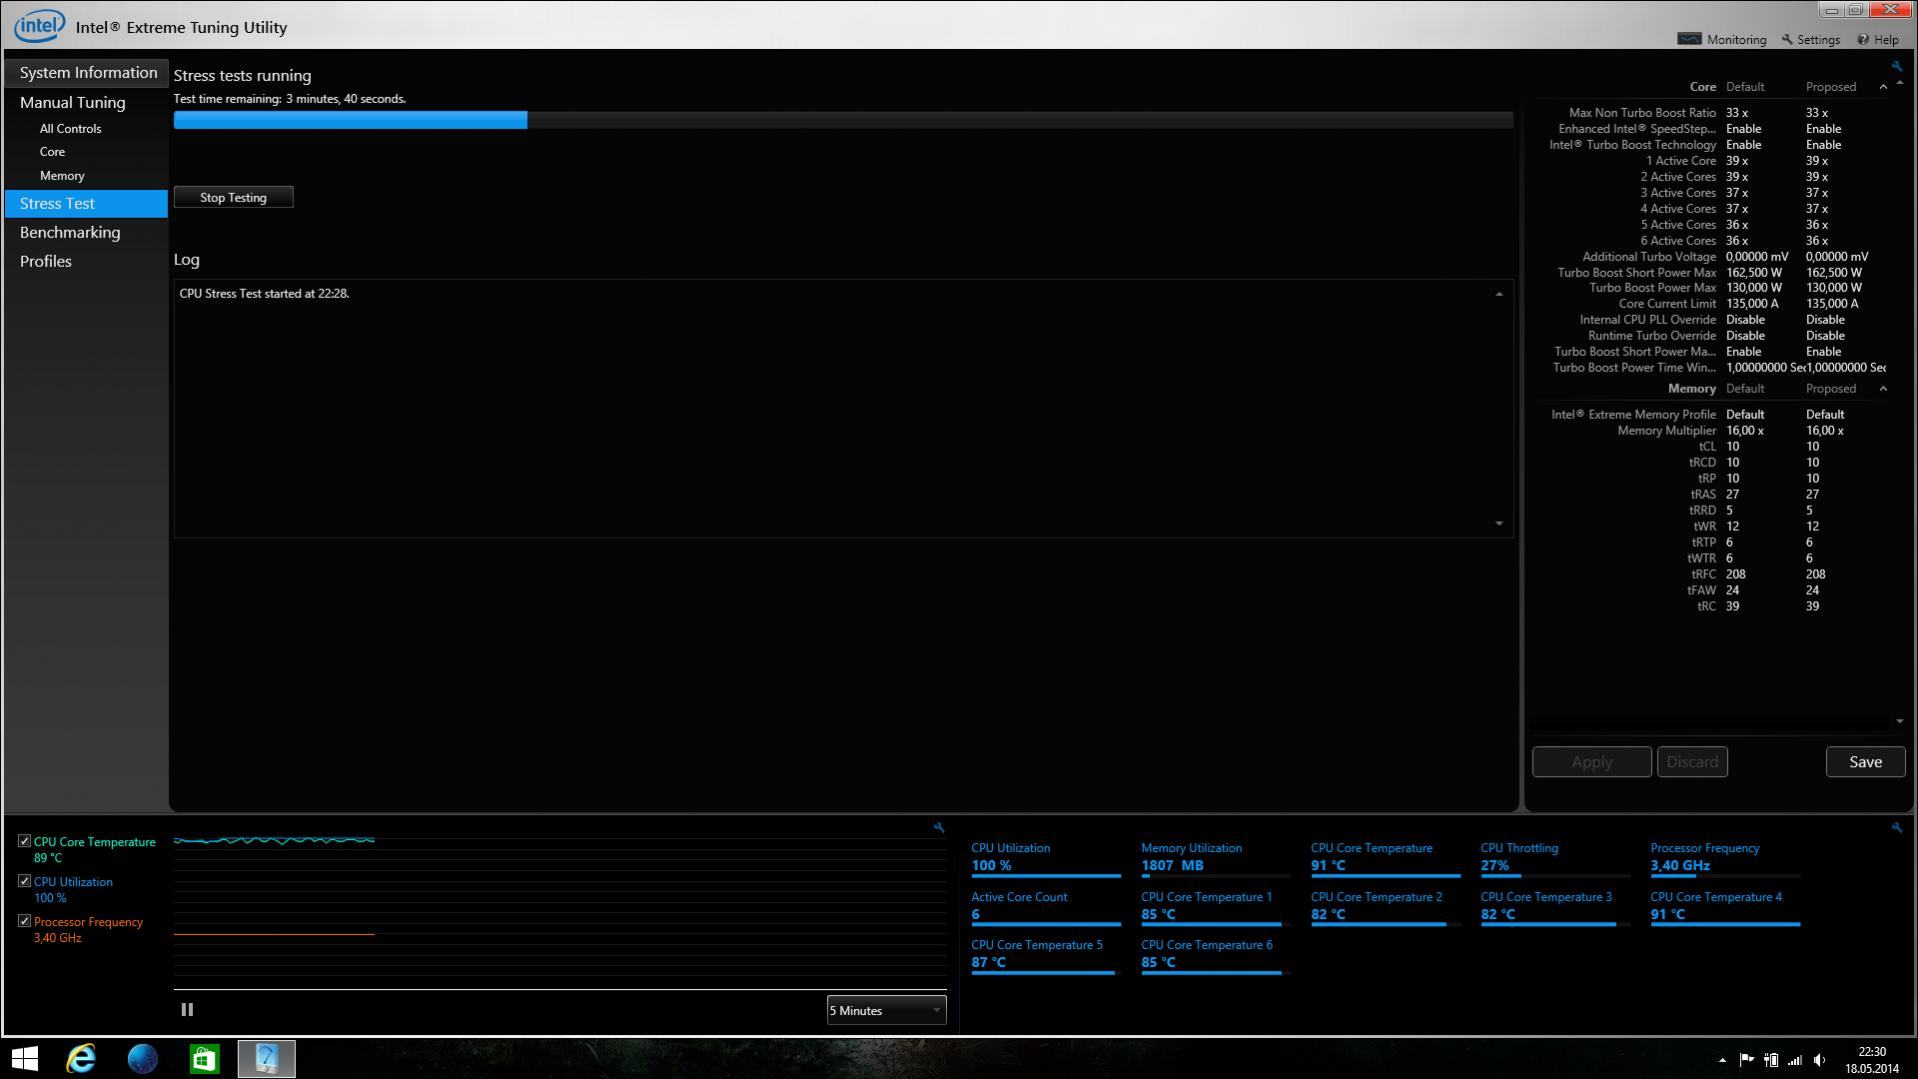1918x1079 pixels.
Task: Collapse the Core settings section
Action: click(x=1883, y=87)
